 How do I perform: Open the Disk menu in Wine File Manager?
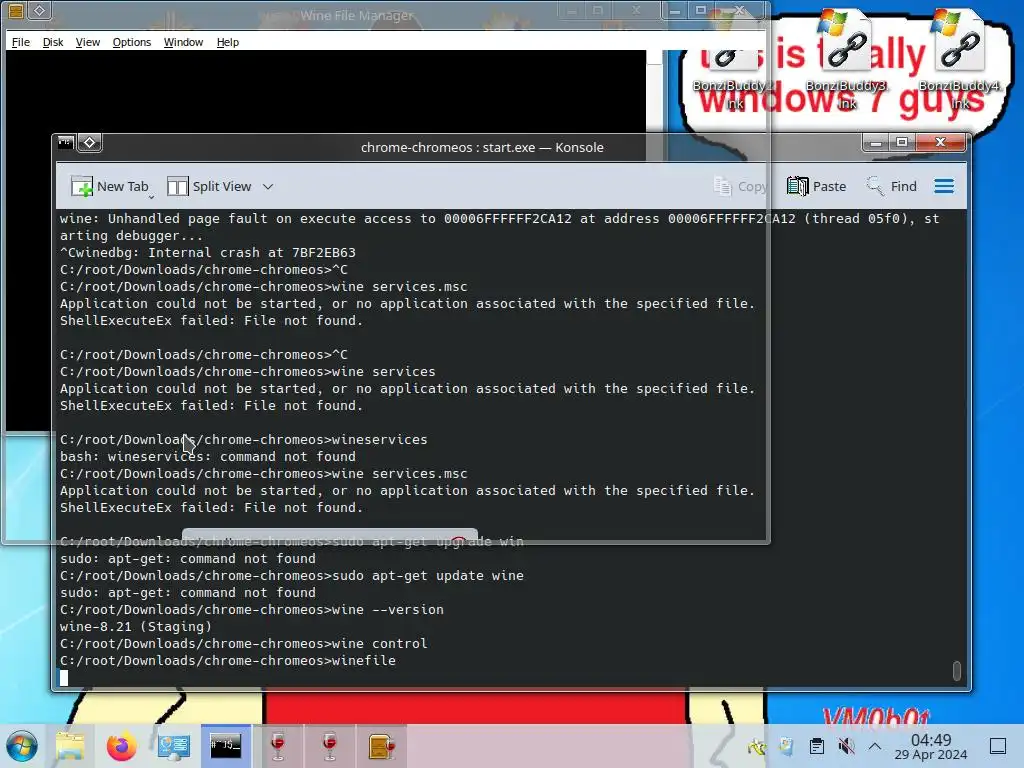[x=53, y=42]
